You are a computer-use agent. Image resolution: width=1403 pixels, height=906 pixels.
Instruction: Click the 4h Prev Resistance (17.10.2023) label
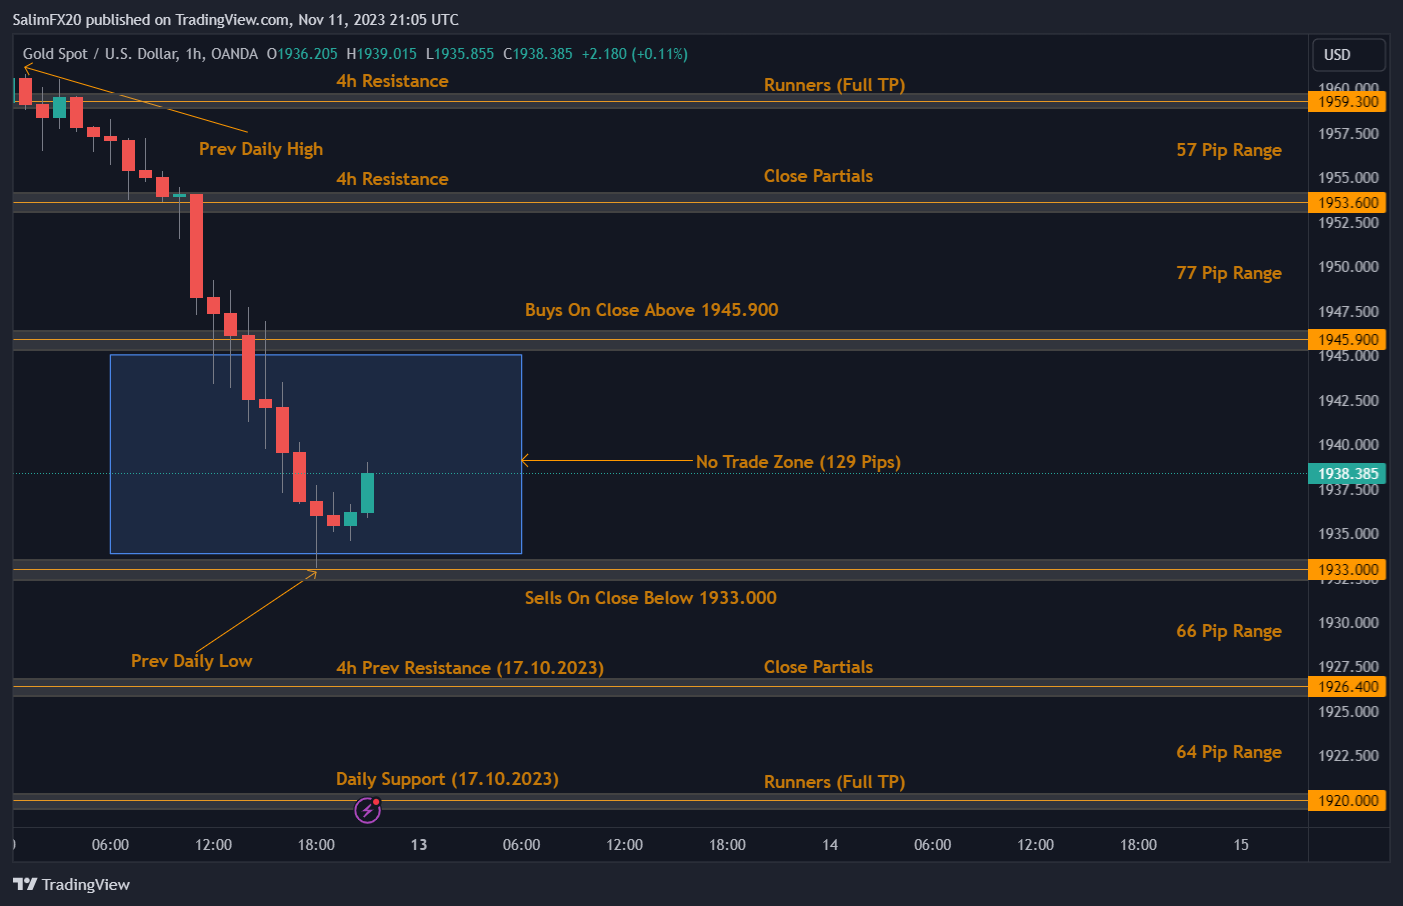pyautogui.click(x=470, y=668)
